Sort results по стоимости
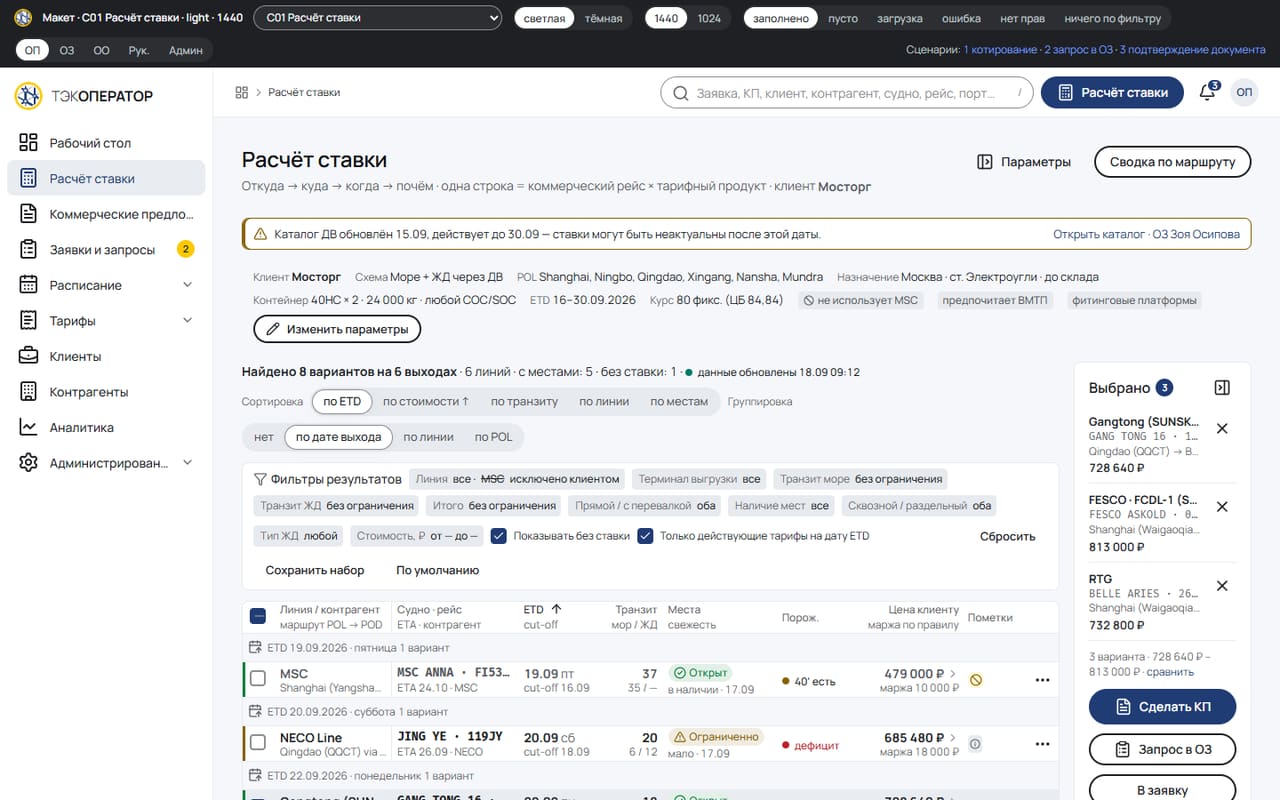The image size is (1280, 800). coord(426,402)
